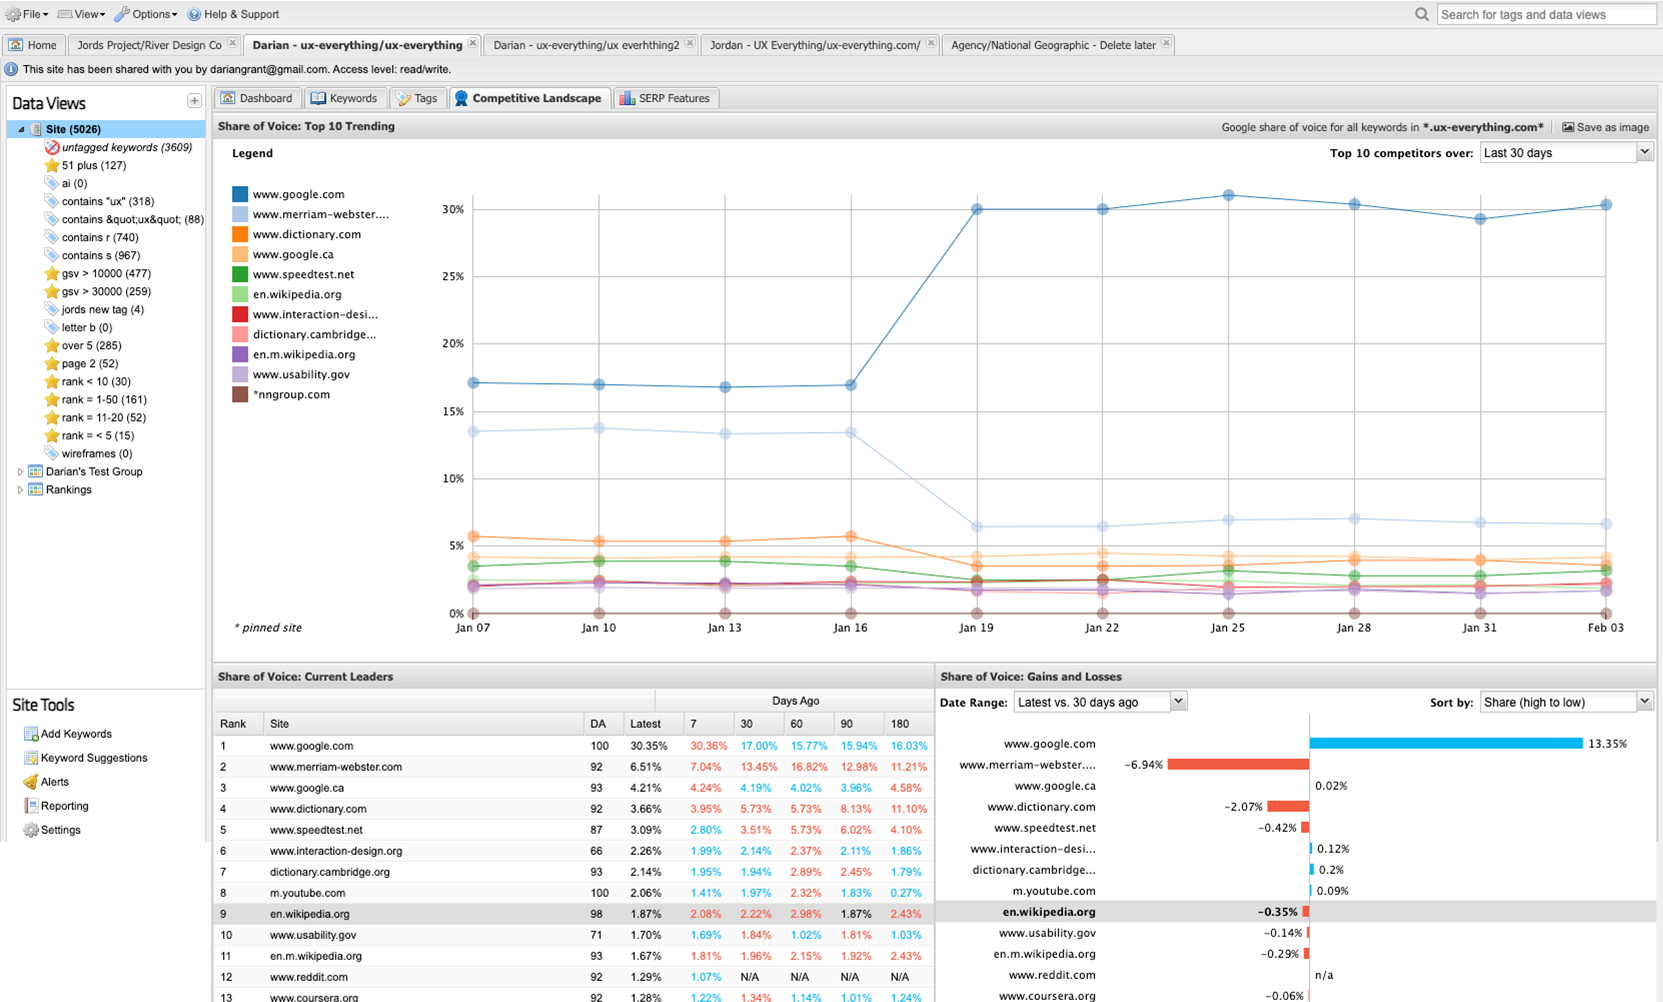Expand the Rankings node
This screenshot has width=1663, height=1002.
[20, 489]
